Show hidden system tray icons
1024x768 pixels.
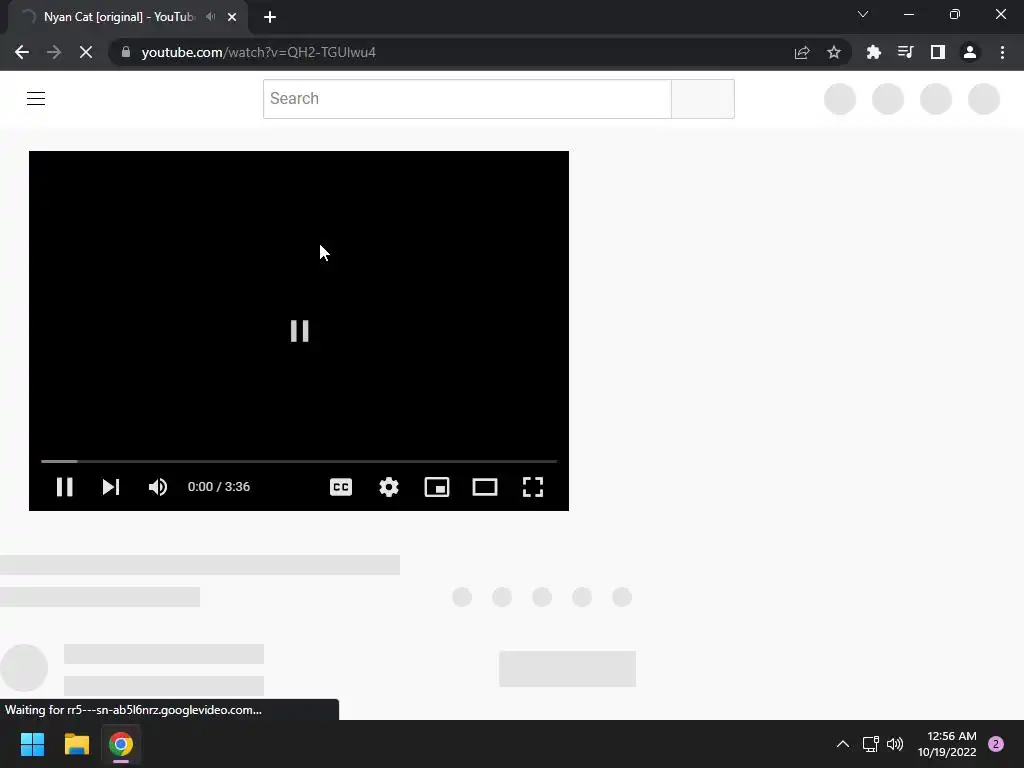[x=843, y=744]
